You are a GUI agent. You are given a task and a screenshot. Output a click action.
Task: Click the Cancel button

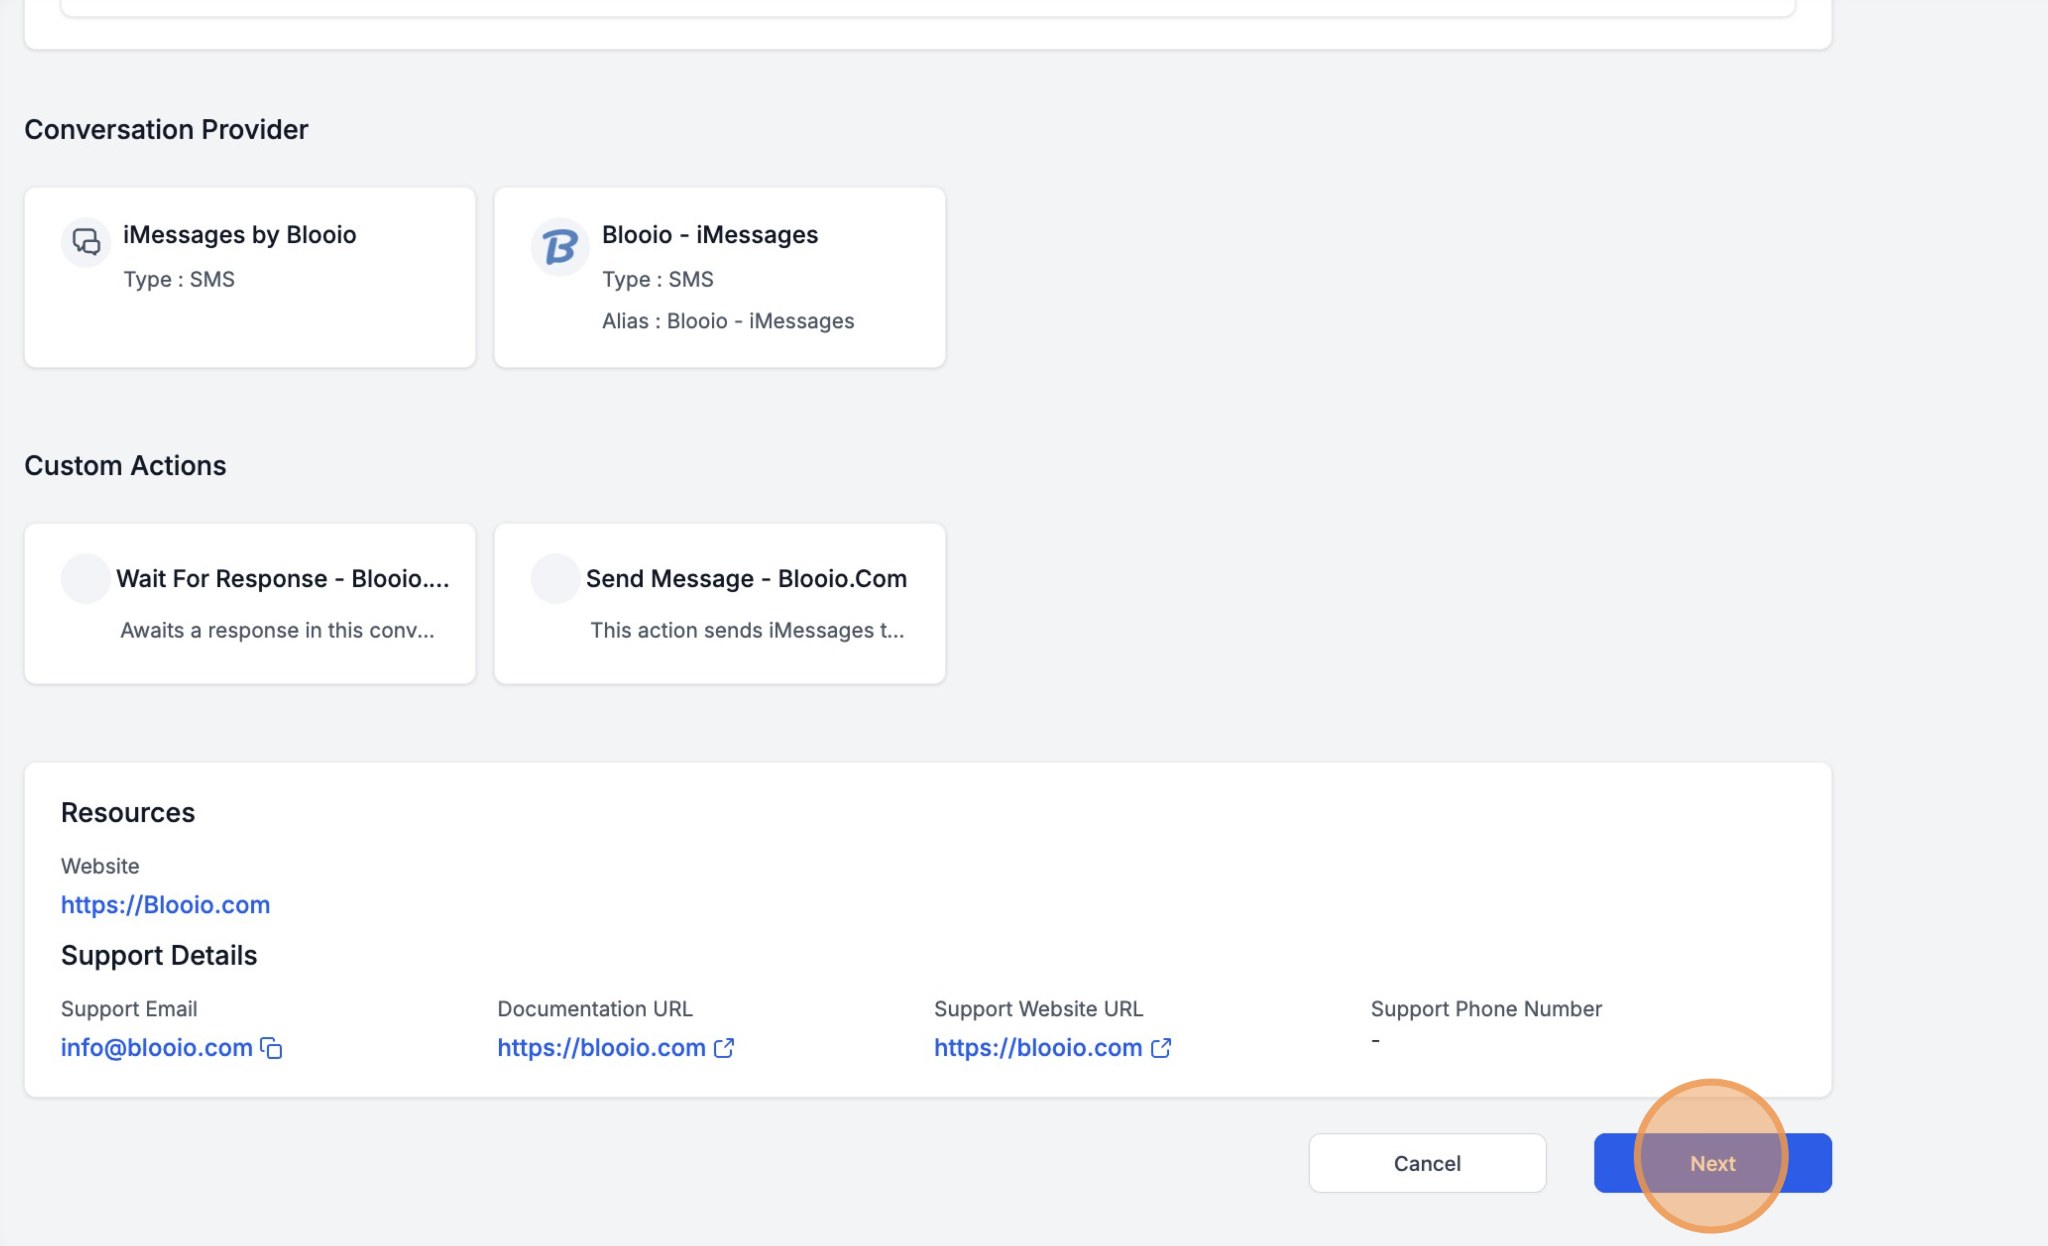(1427, 1163)
